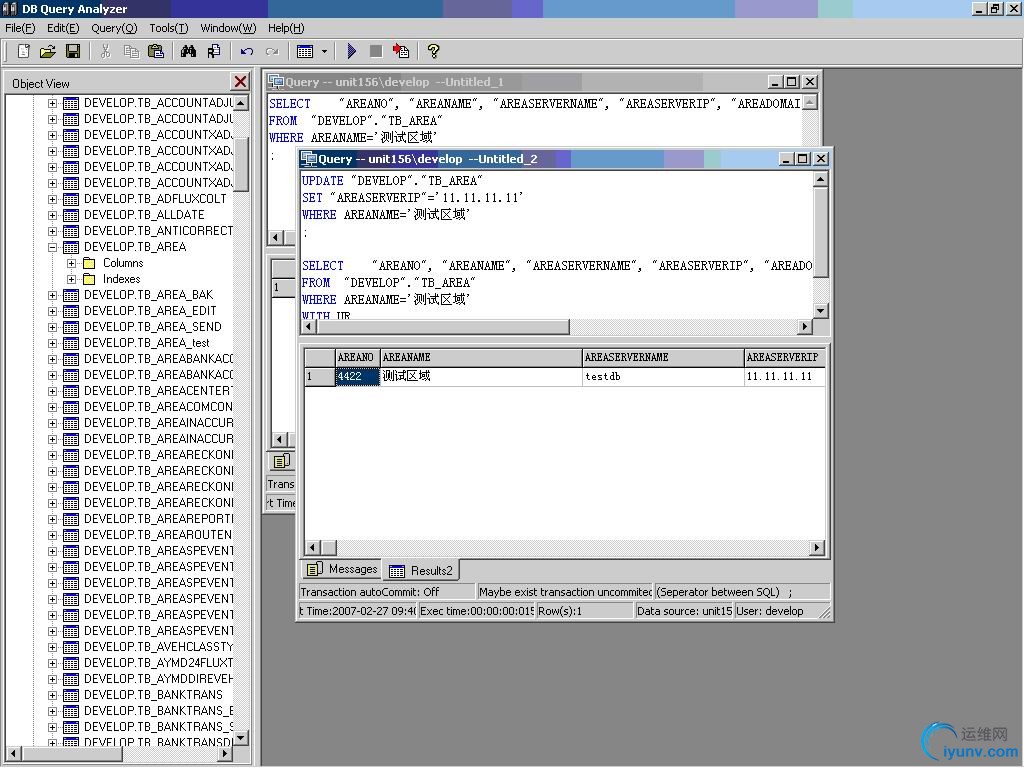Click the Find binoculars icon
Screen dimensions: 1024x768
click(x=188, y=51)
